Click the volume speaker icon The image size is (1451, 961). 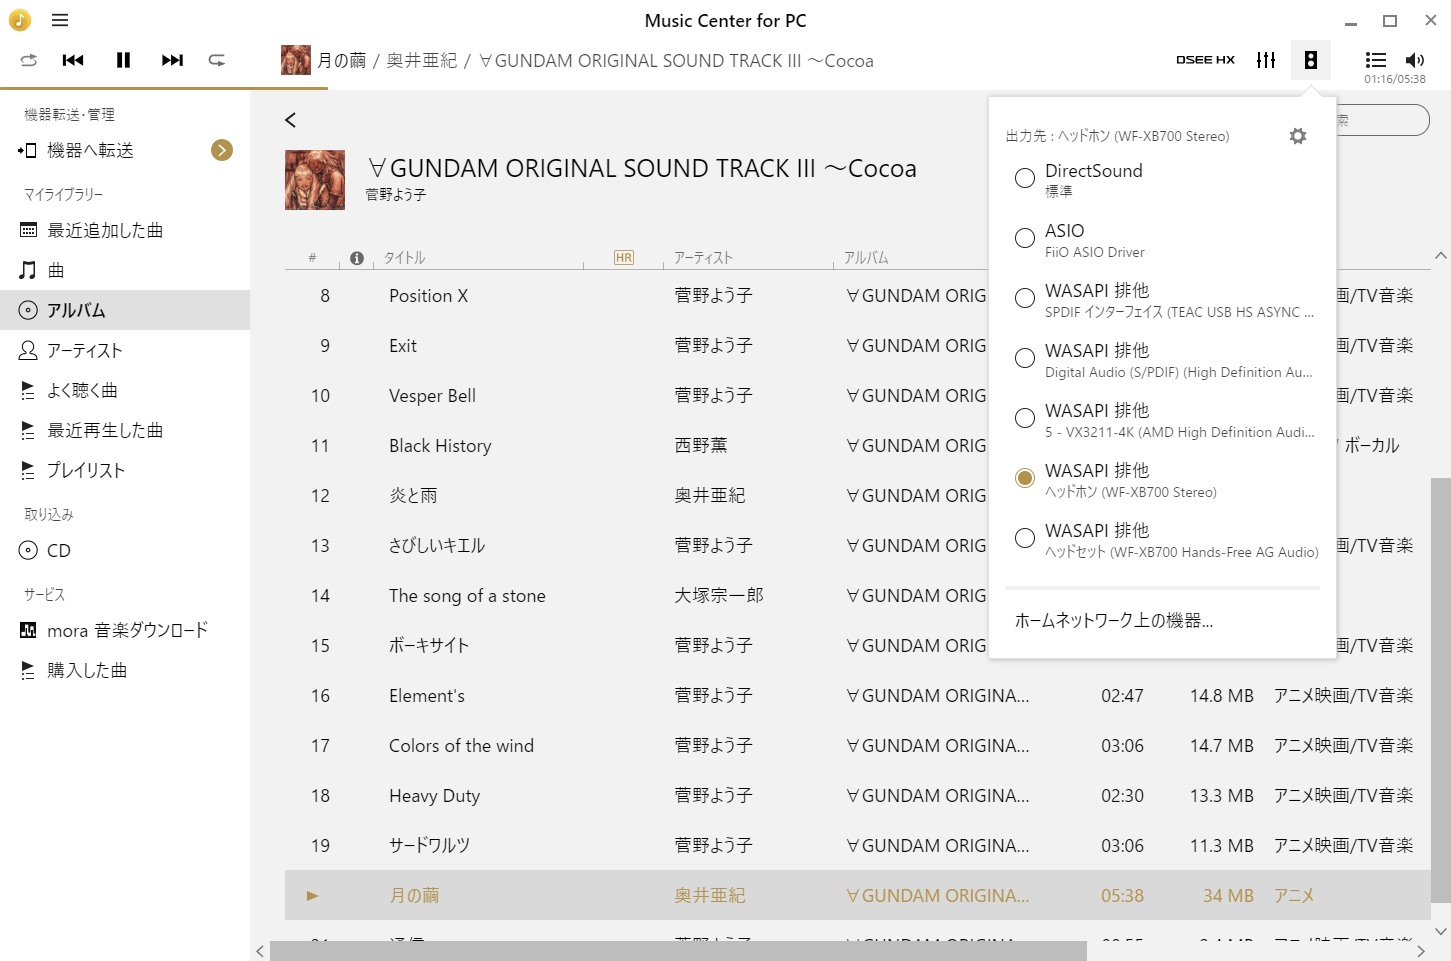(x=1415, y=60)
